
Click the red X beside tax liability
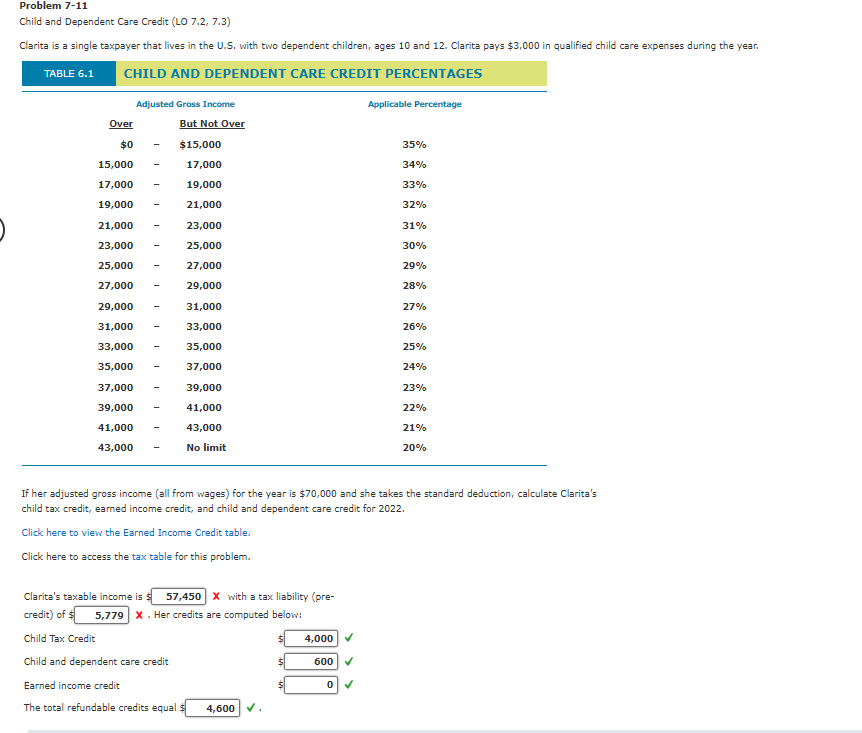tap(139, 615)
